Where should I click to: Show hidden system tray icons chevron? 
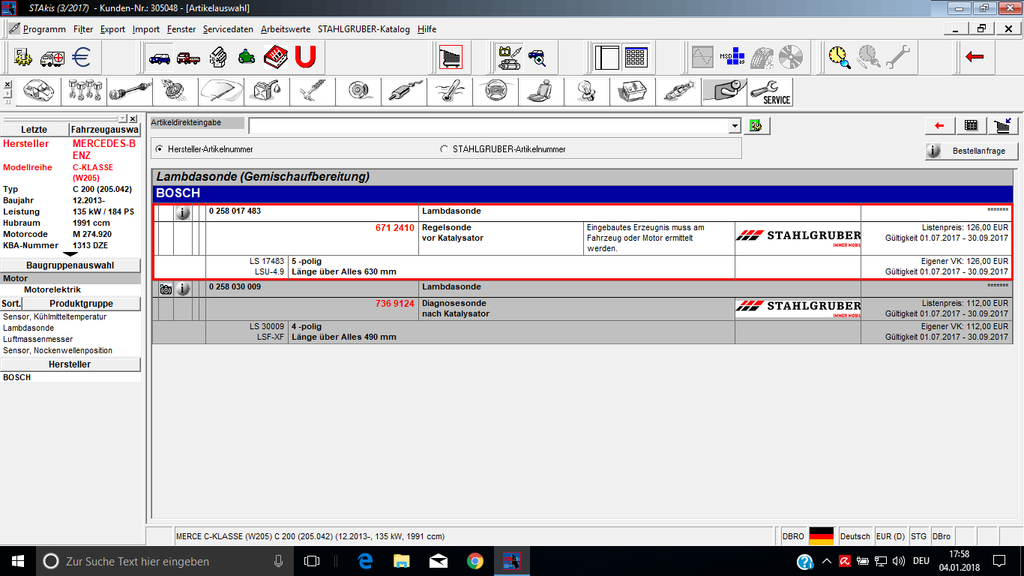pos(826,561)
